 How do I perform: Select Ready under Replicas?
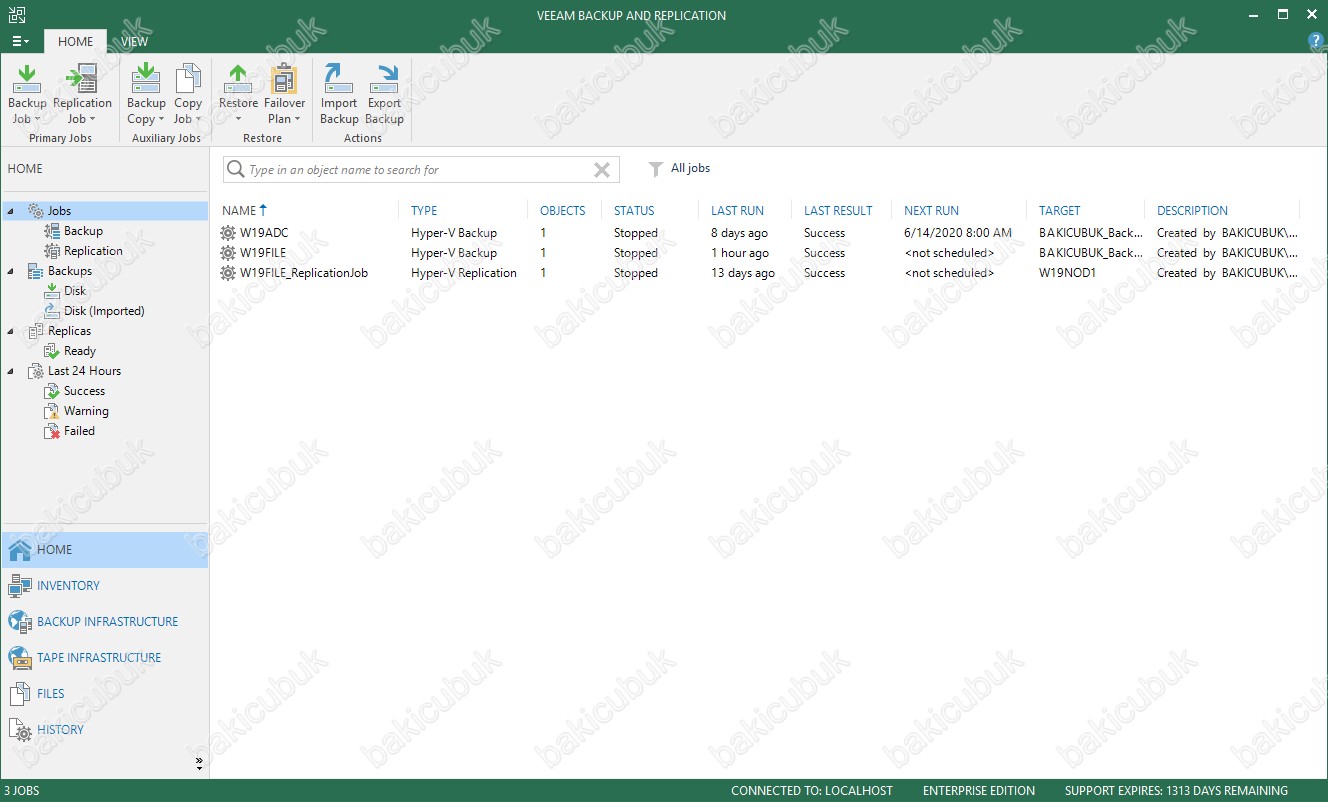click(79, 351)
